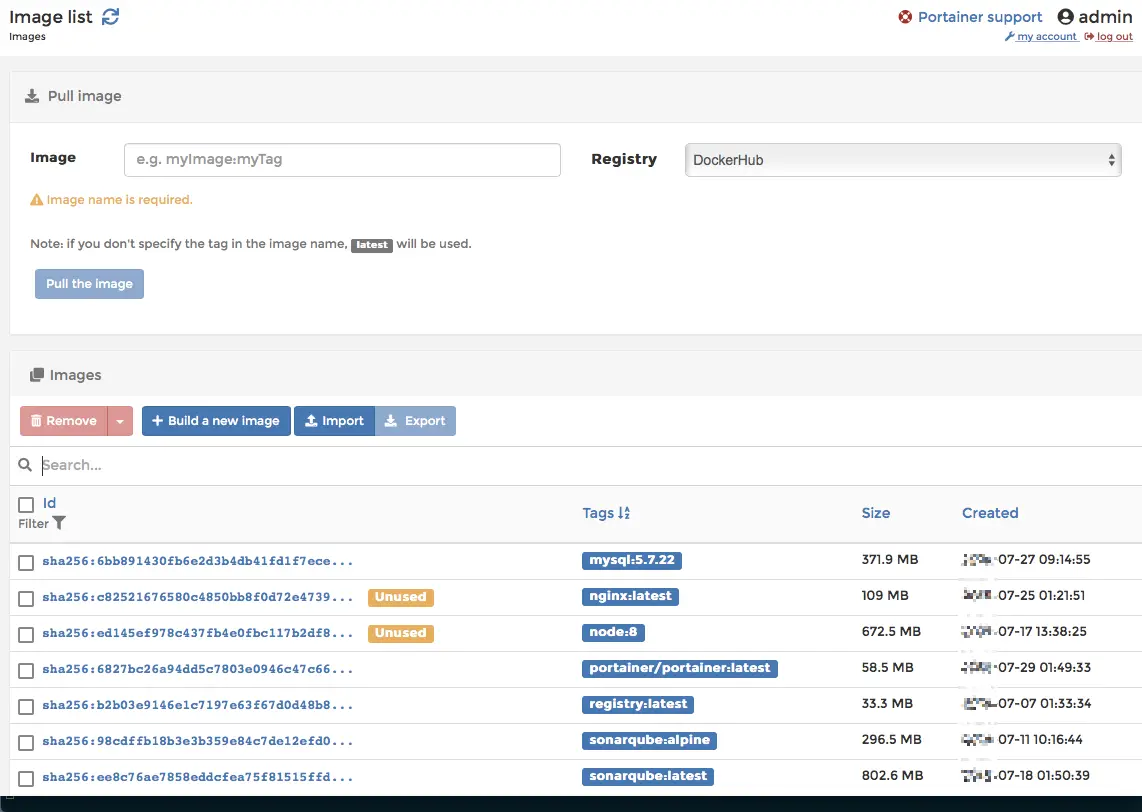Click the Pull the image button
Screen dimensions: 1142x812
90,284
